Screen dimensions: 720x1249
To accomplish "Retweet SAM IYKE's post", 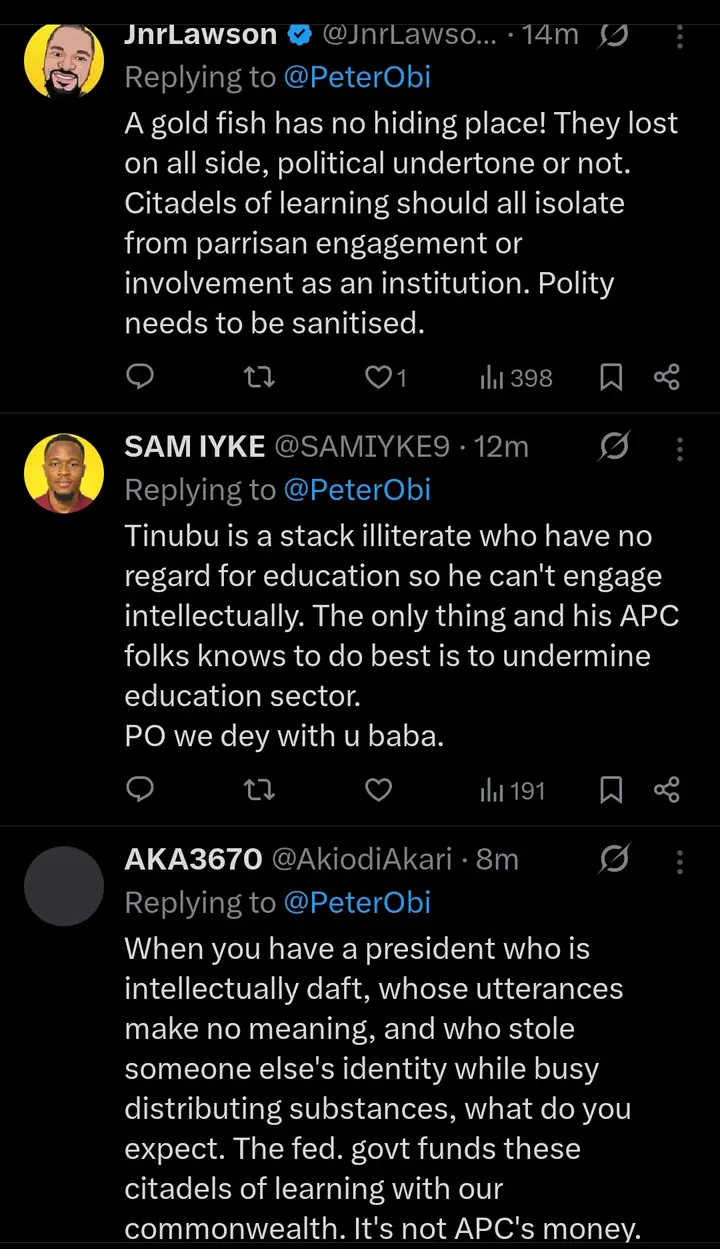I will [260, 791].
